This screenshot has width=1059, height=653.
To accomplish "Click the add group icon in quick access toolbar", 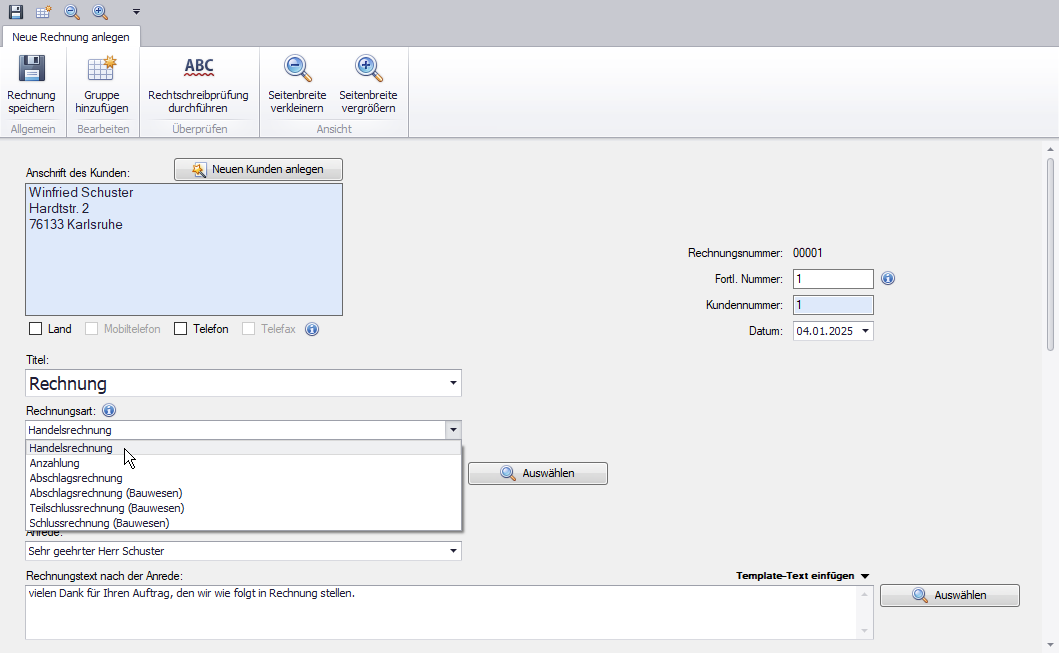I will [44, 11].
